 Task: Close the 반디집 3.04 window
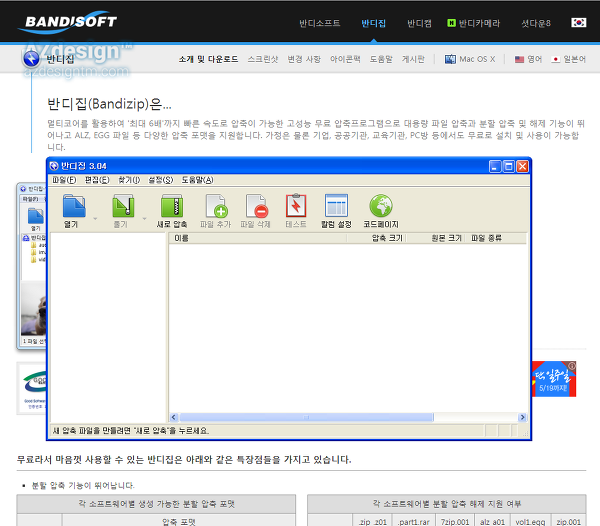(522, 166)
